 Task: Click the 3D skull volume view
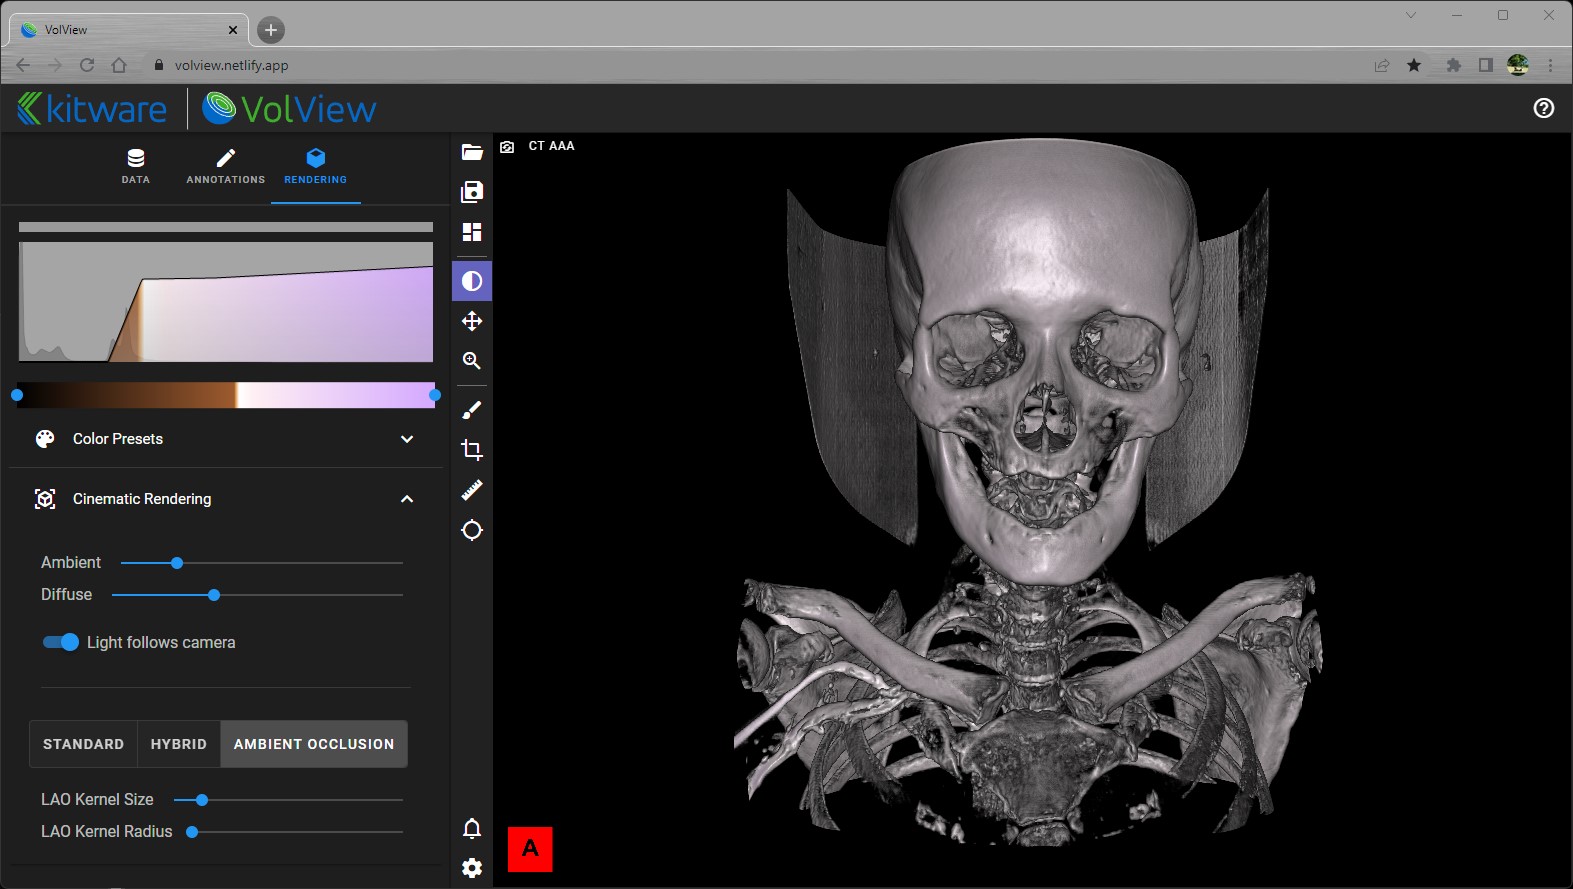1032,510
